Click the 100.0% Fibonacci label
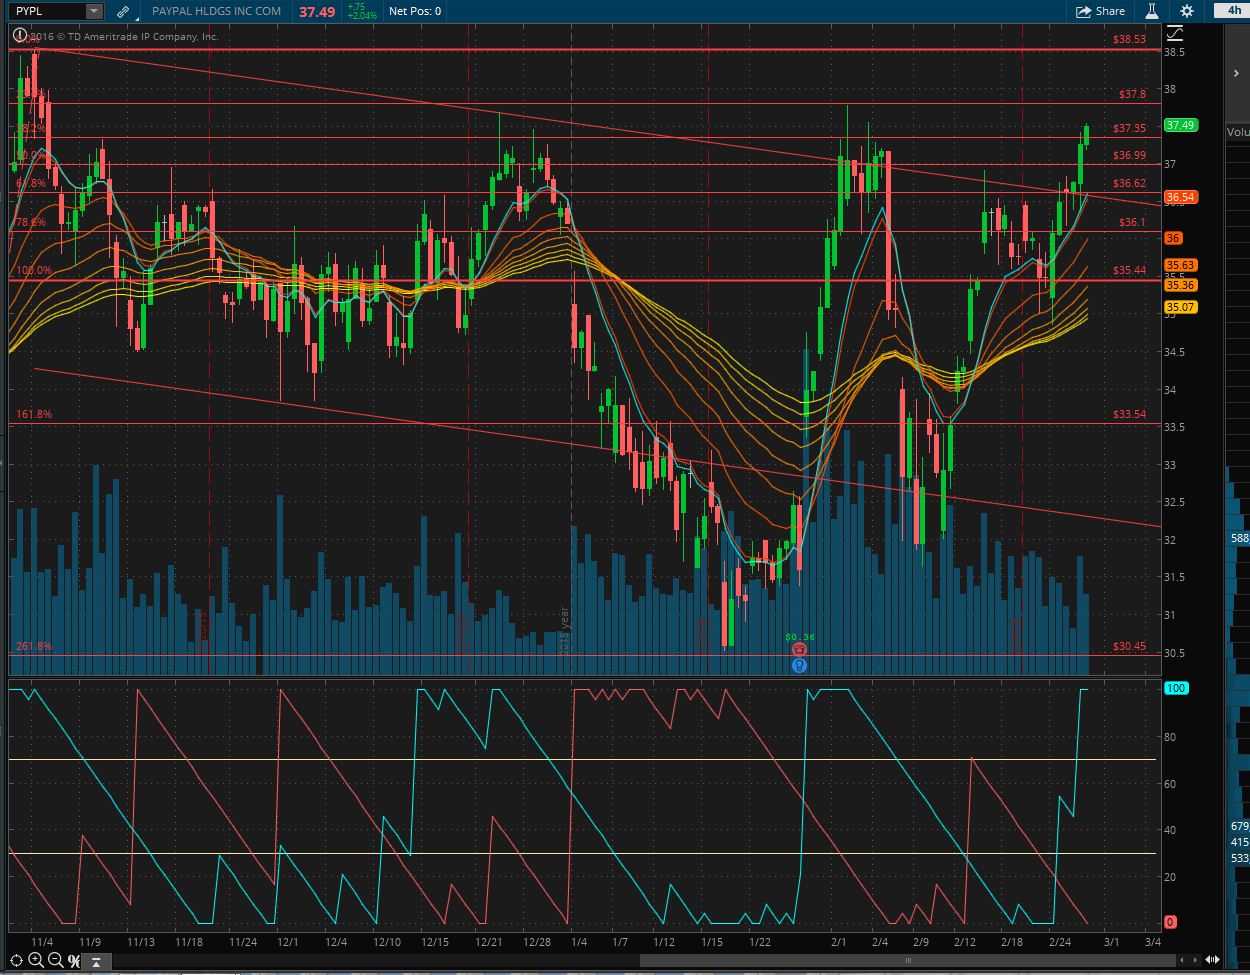This screenshot has height=975, width=1250. (x=33, y=271)
